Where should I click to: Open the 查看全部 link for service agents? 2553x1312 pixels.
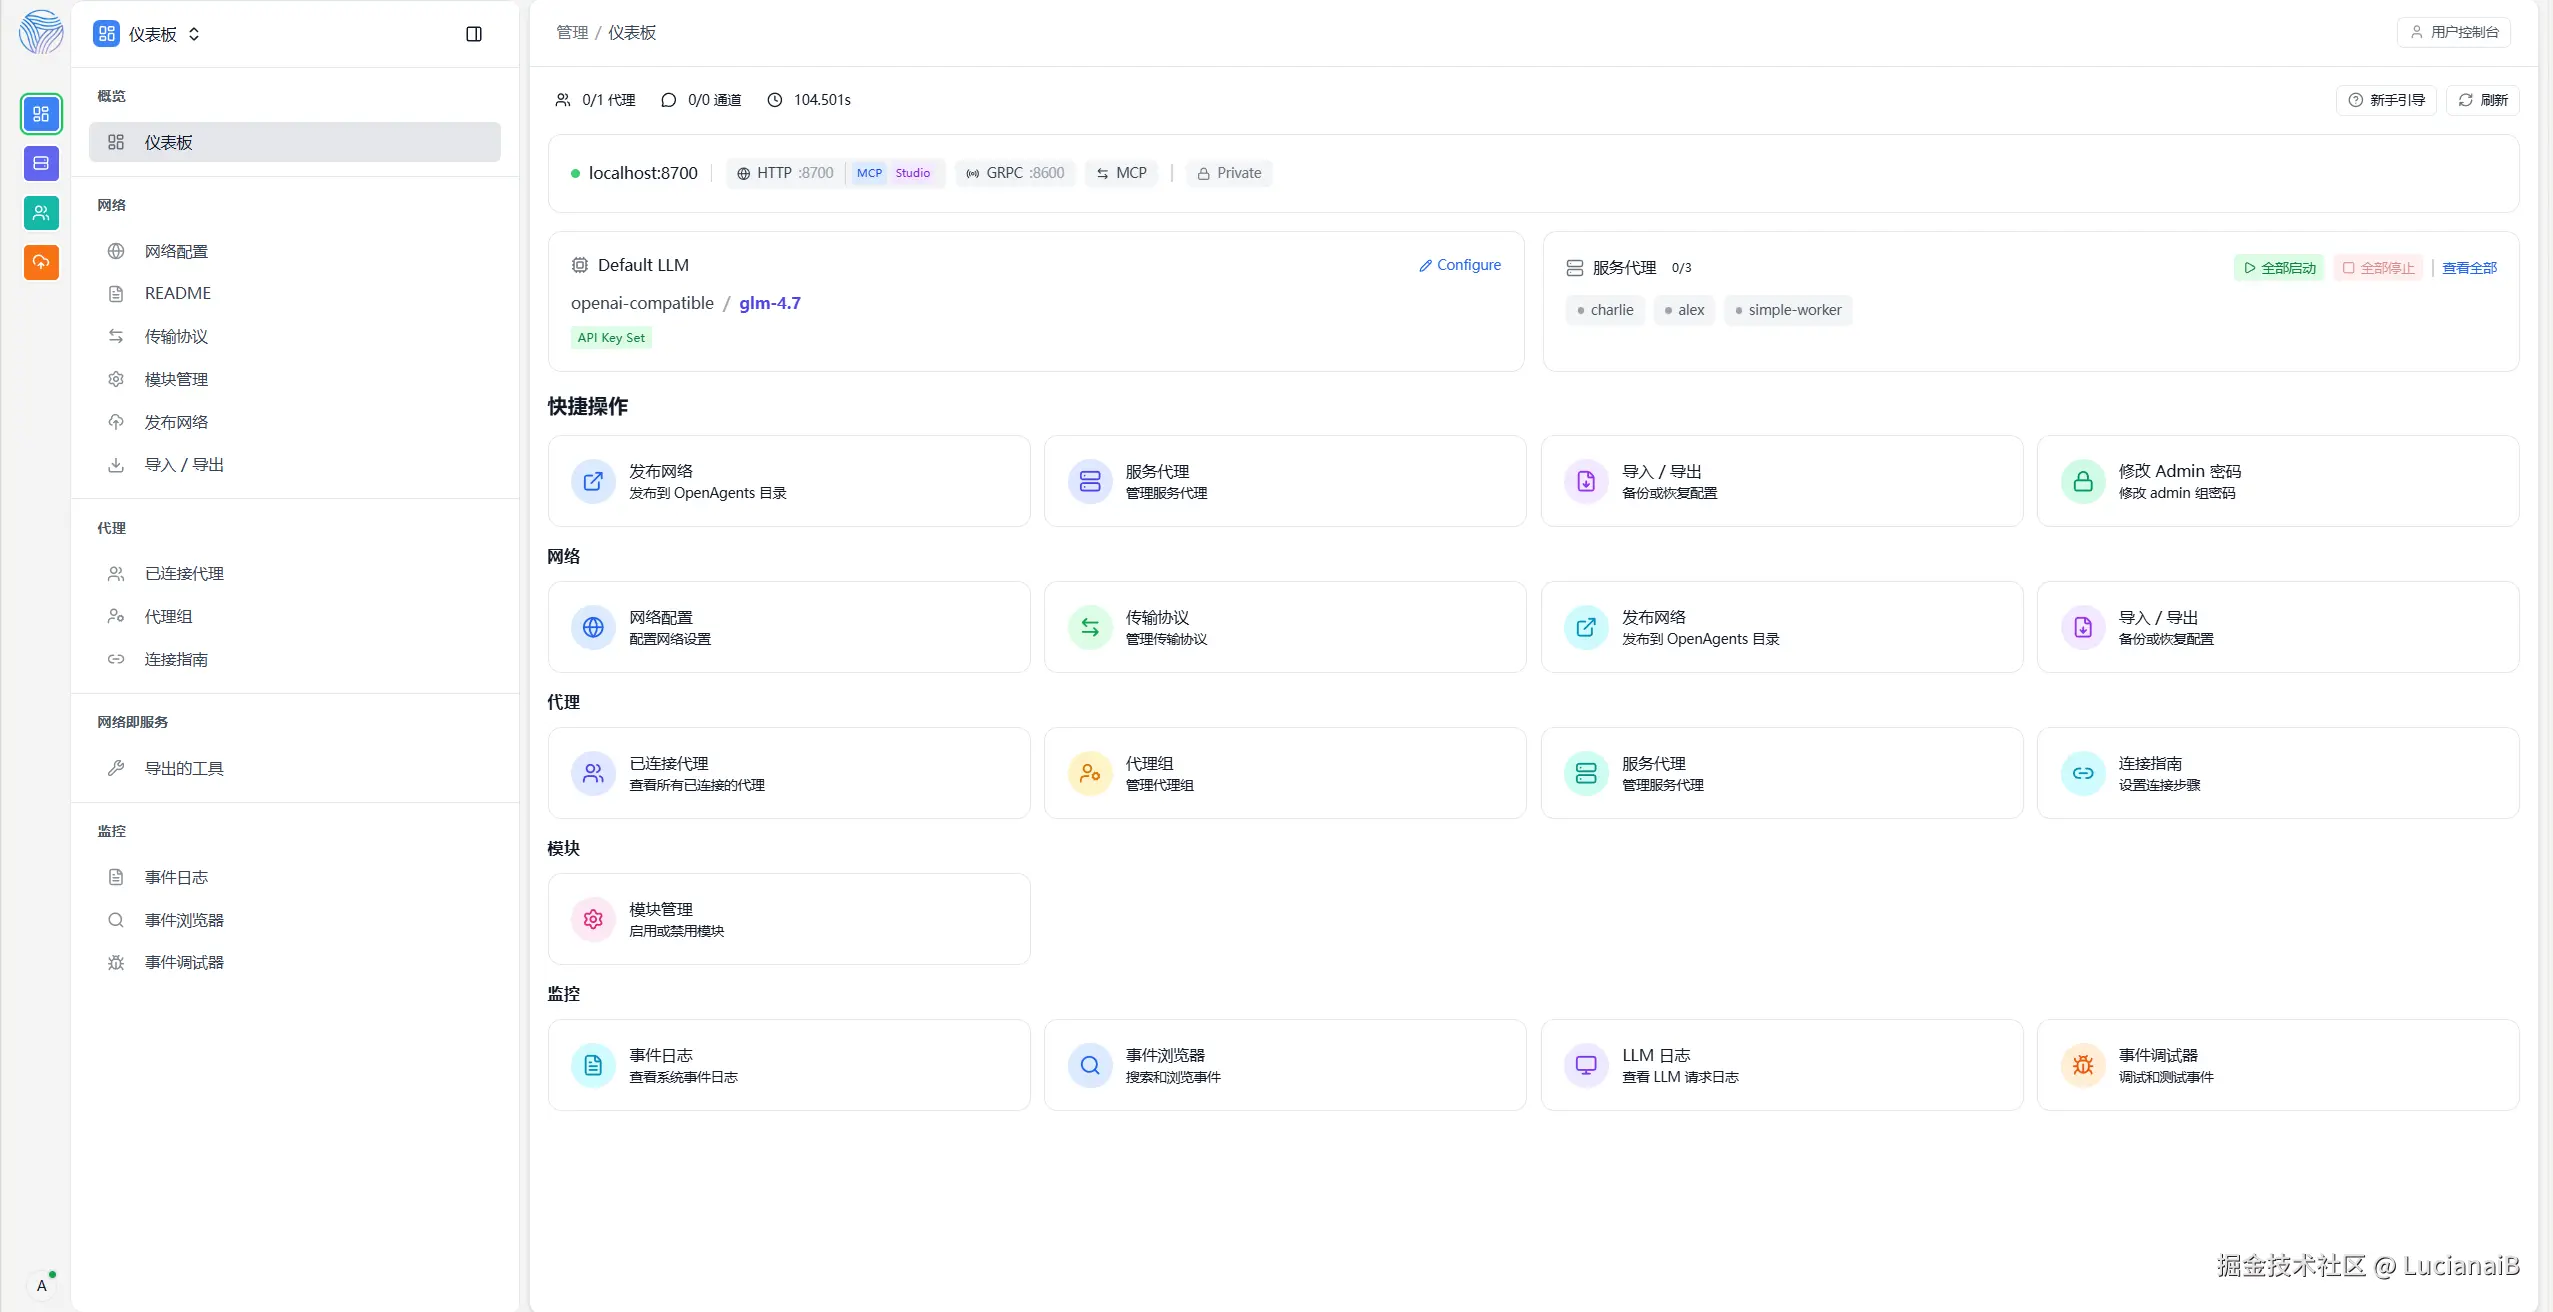pos(2469,268)
